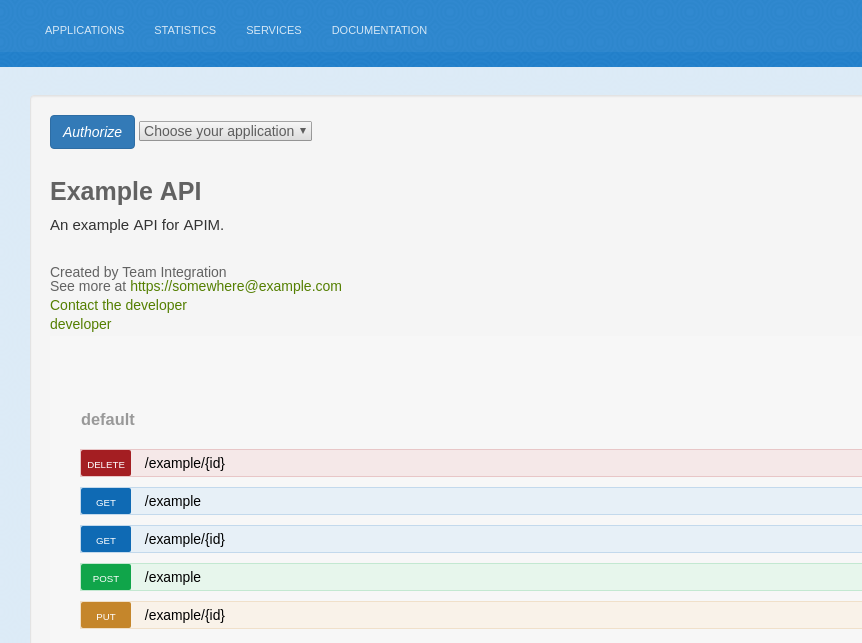Open the Services nav item
The height and width of the screenshot is (643, 862).
pyautogui.click(x=273, y=30)
